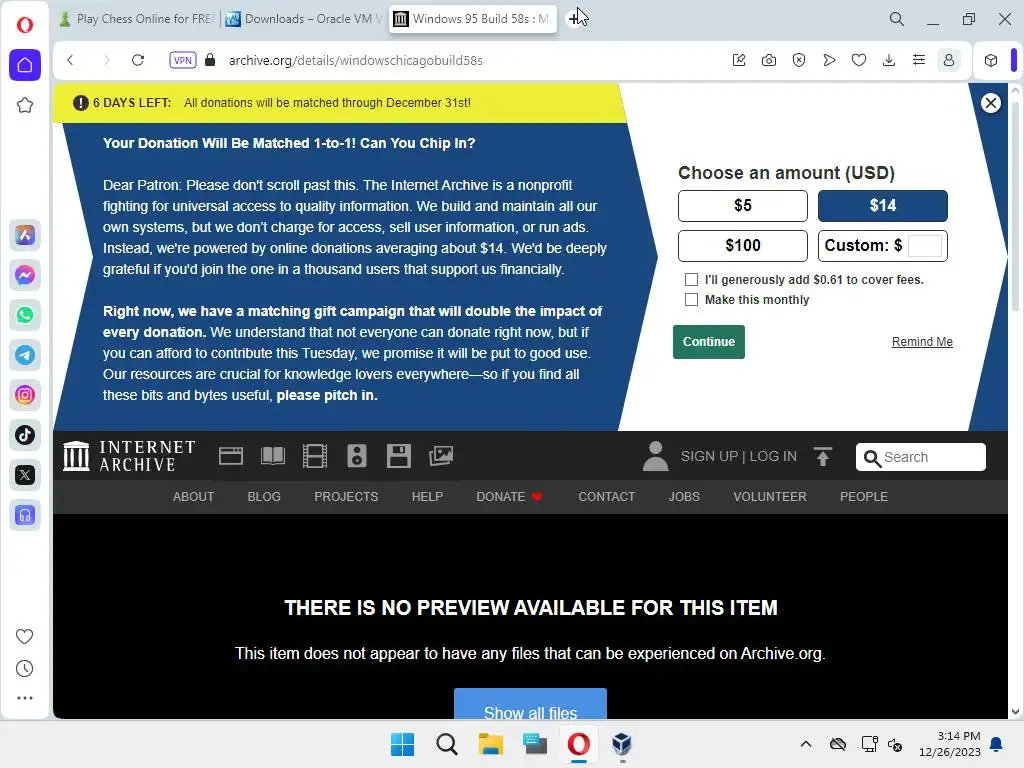Click the Remind Me link

pos(922,342)
